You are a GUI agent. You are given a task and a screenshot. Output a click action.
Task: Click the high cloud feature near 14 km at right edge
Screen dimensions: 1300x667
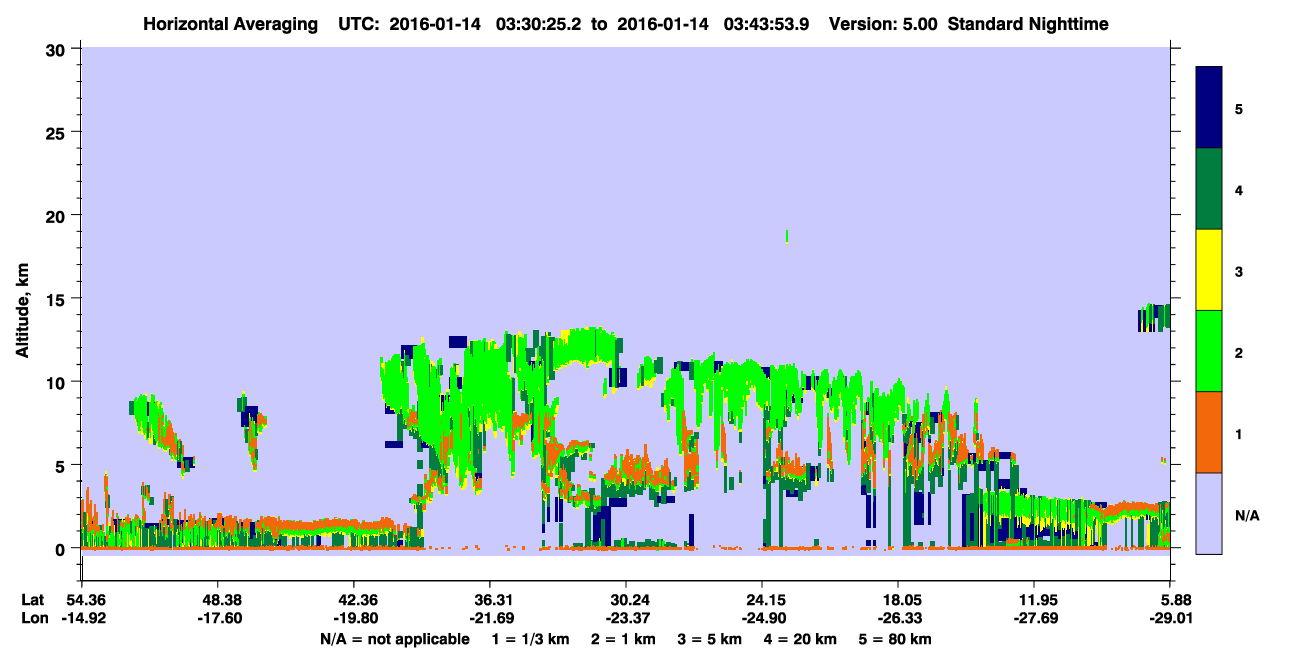pyautogui.click(x=1154, y=318)
